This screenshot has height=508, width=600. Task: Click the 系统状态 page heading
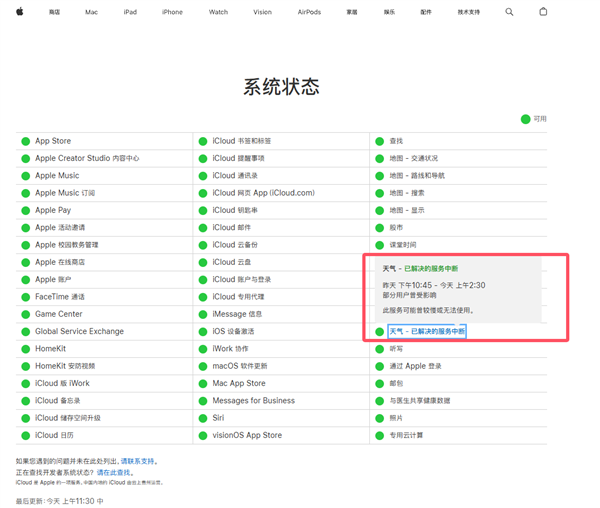coord(281,86)
